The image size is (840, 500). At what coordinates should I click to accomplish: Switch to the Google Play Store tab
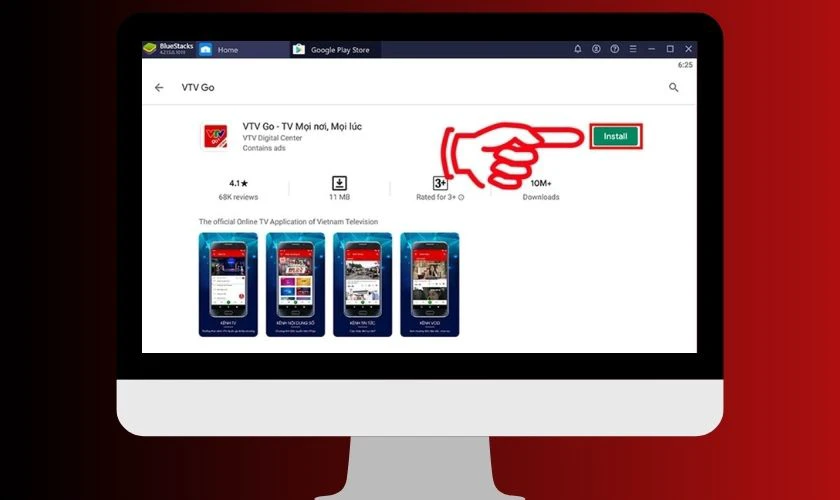335,49
